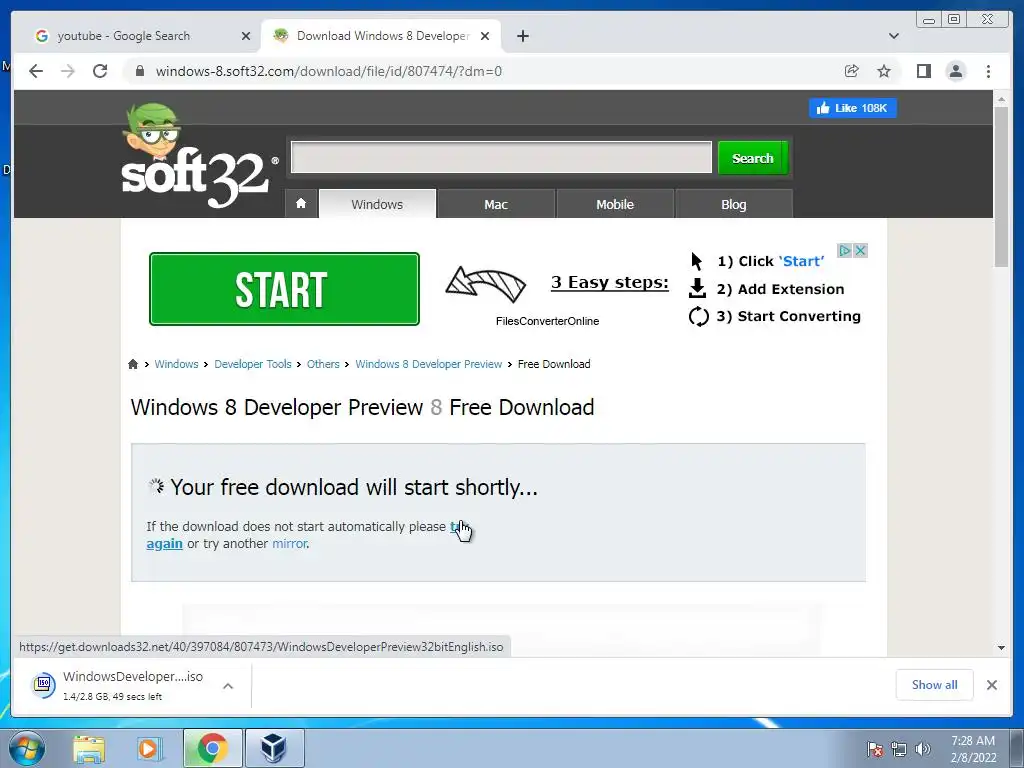Close the Download Windows 8 Developer tab

[485, 36]
